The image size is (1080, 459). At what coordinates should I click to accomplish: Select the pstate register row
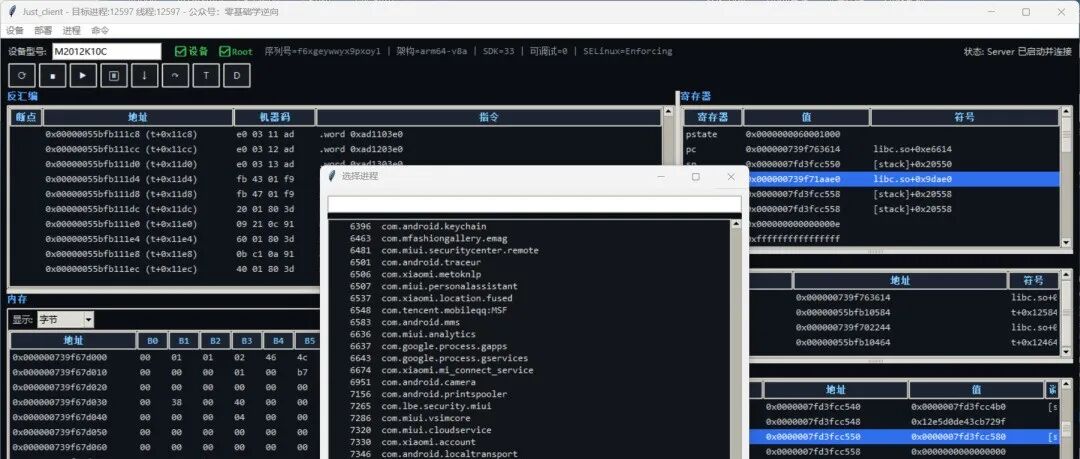[x=871, y=134]
